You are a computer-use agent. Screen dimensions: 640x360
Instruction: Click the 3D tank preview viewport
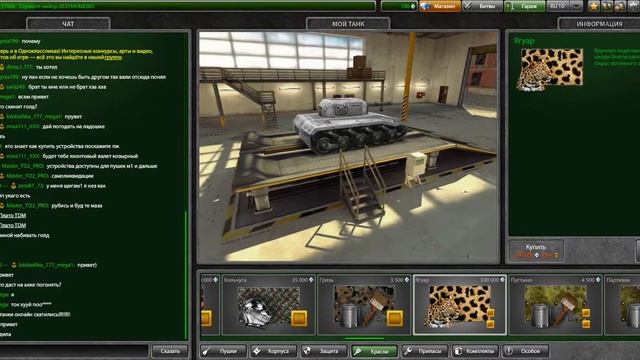pos(349,147)
